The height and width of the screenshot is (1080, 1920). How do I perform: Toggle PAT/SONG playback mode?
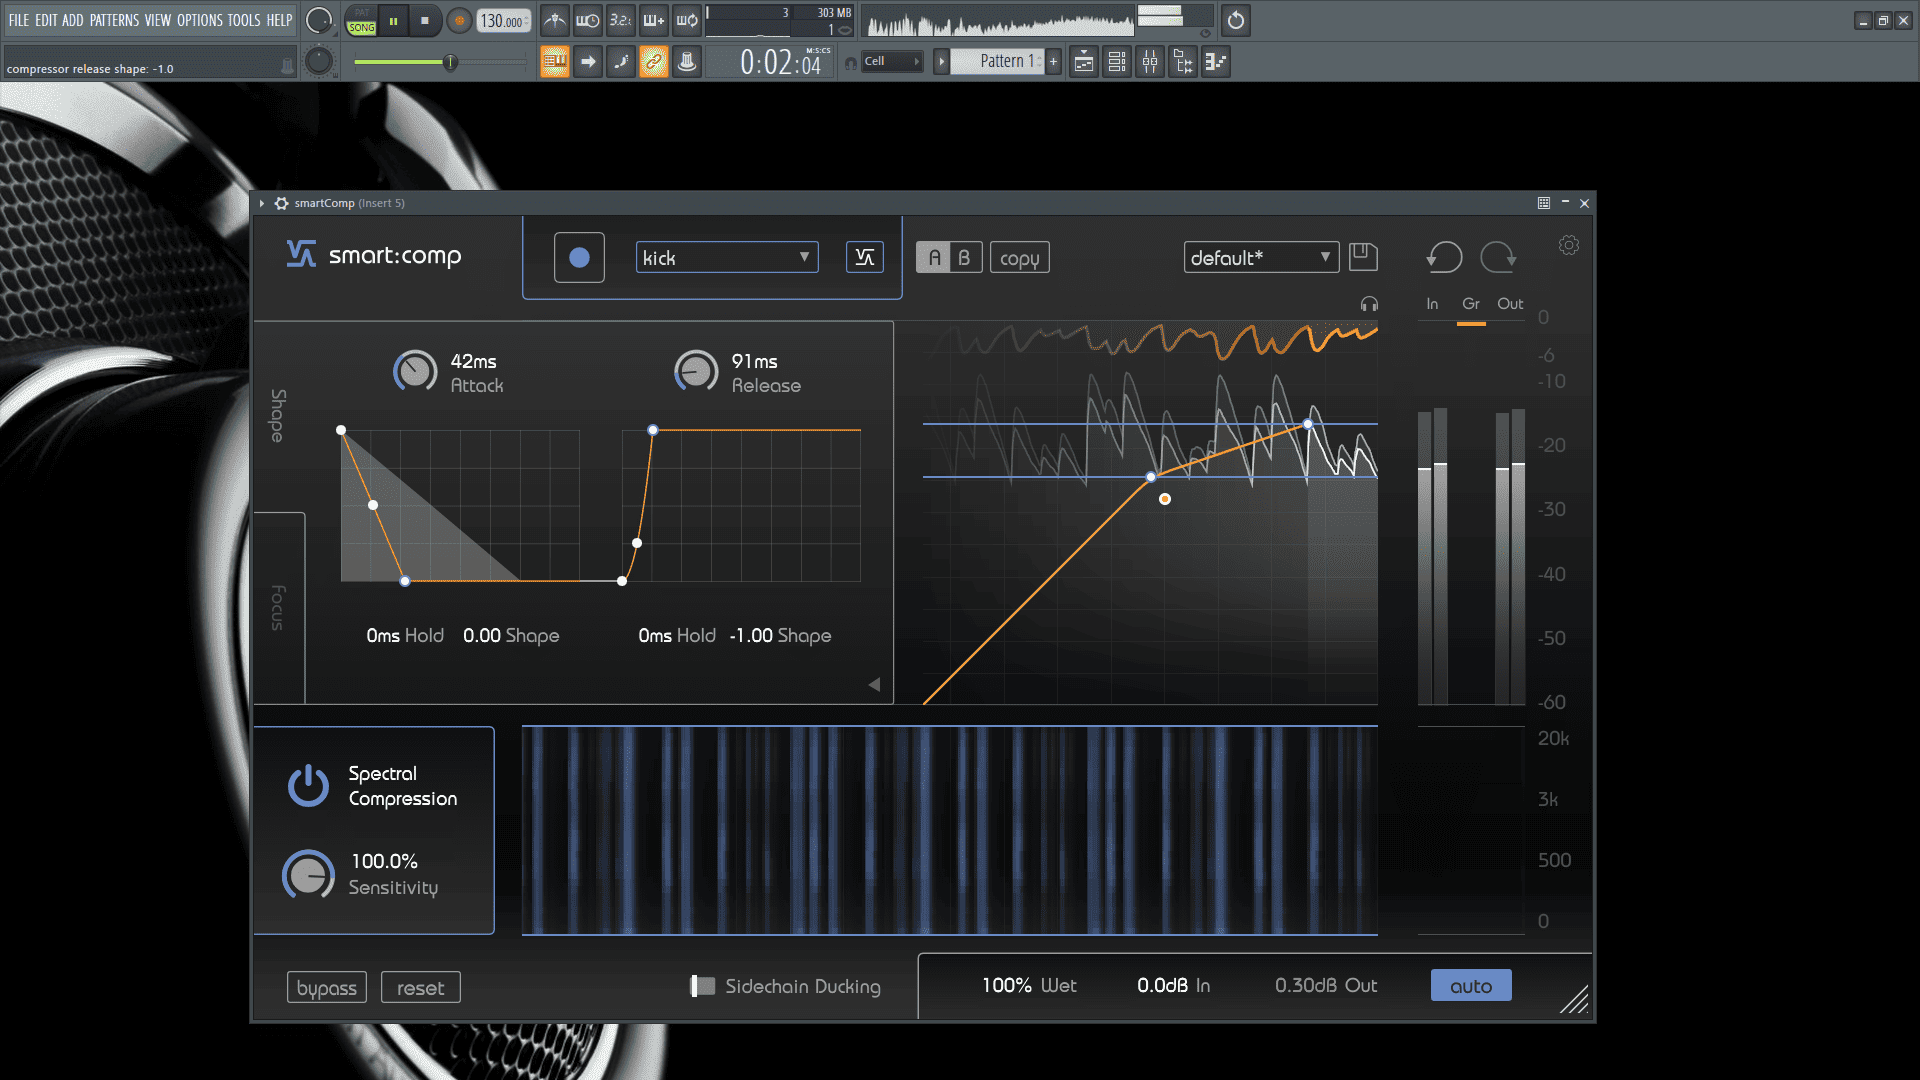(361, 21)
